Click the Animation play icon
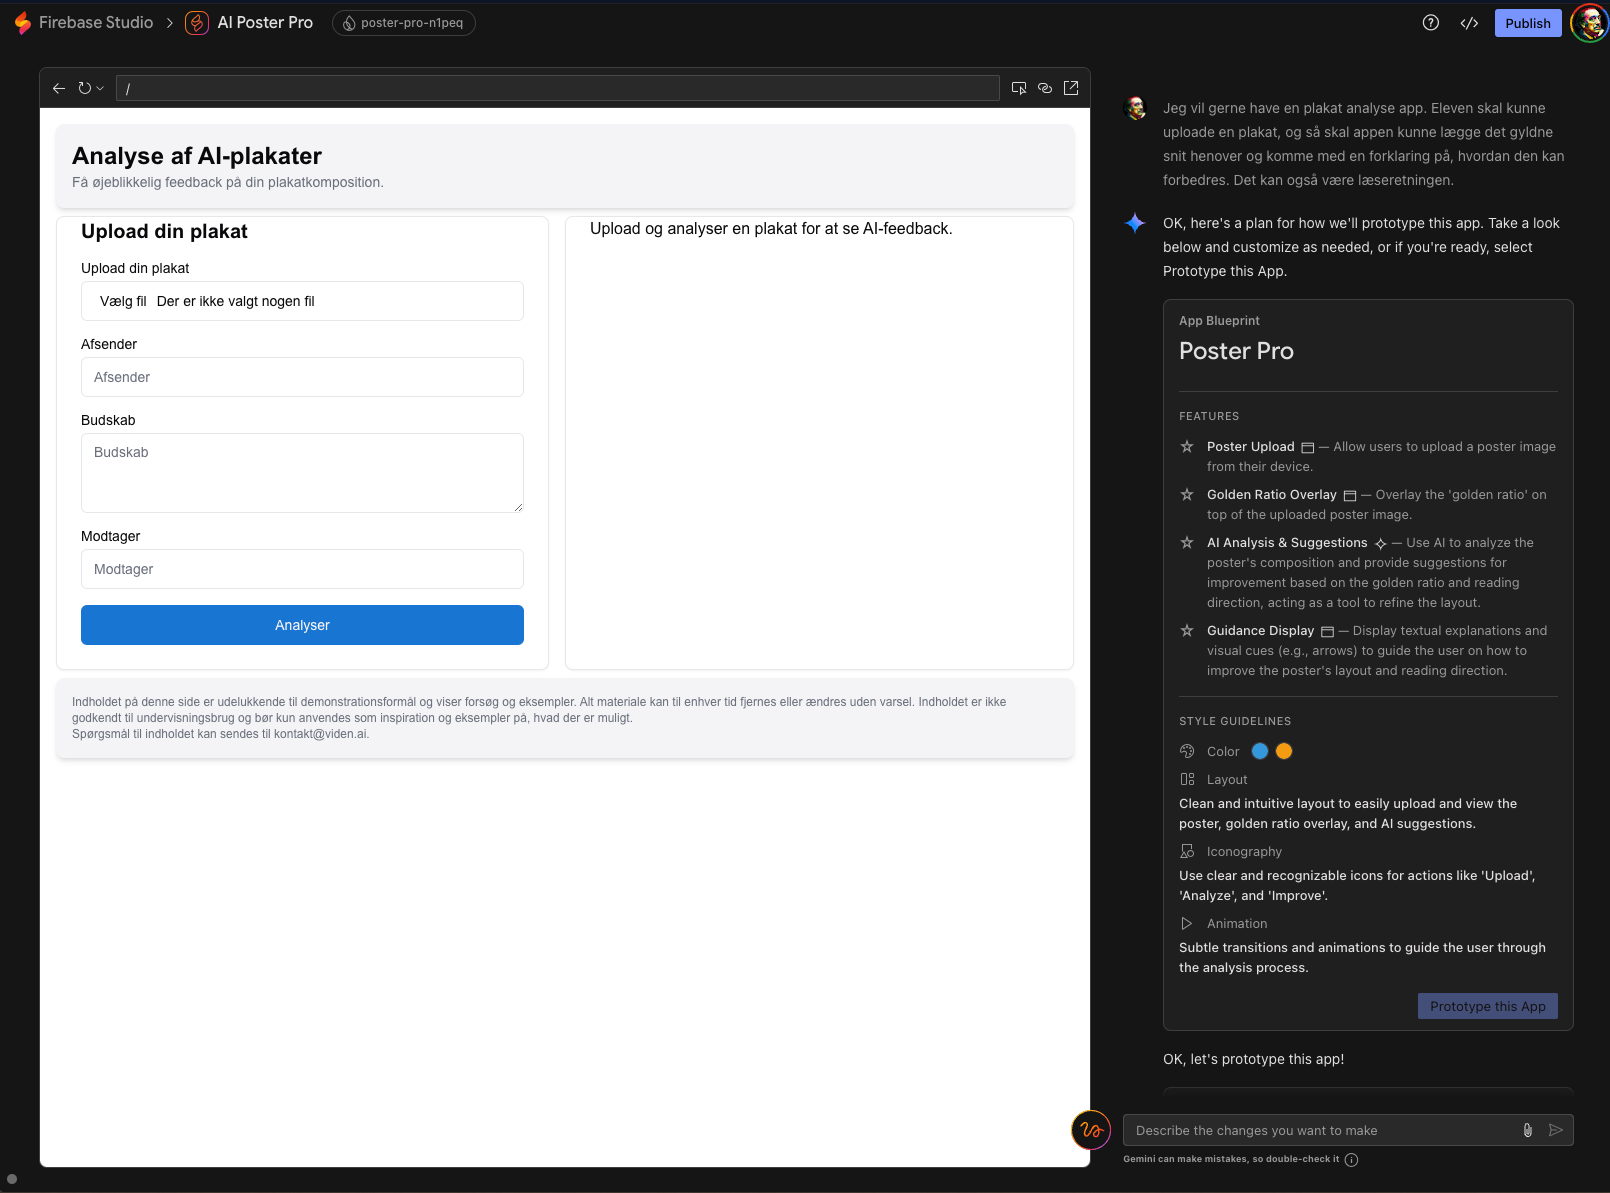 click(x=1187, y=923)
